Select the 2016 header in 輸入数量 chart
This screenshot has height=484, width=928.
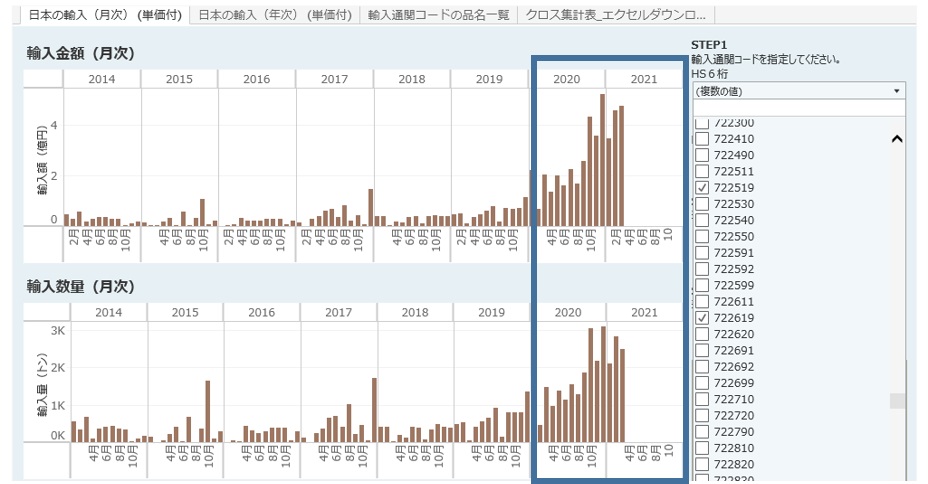(x=262, y=312)
